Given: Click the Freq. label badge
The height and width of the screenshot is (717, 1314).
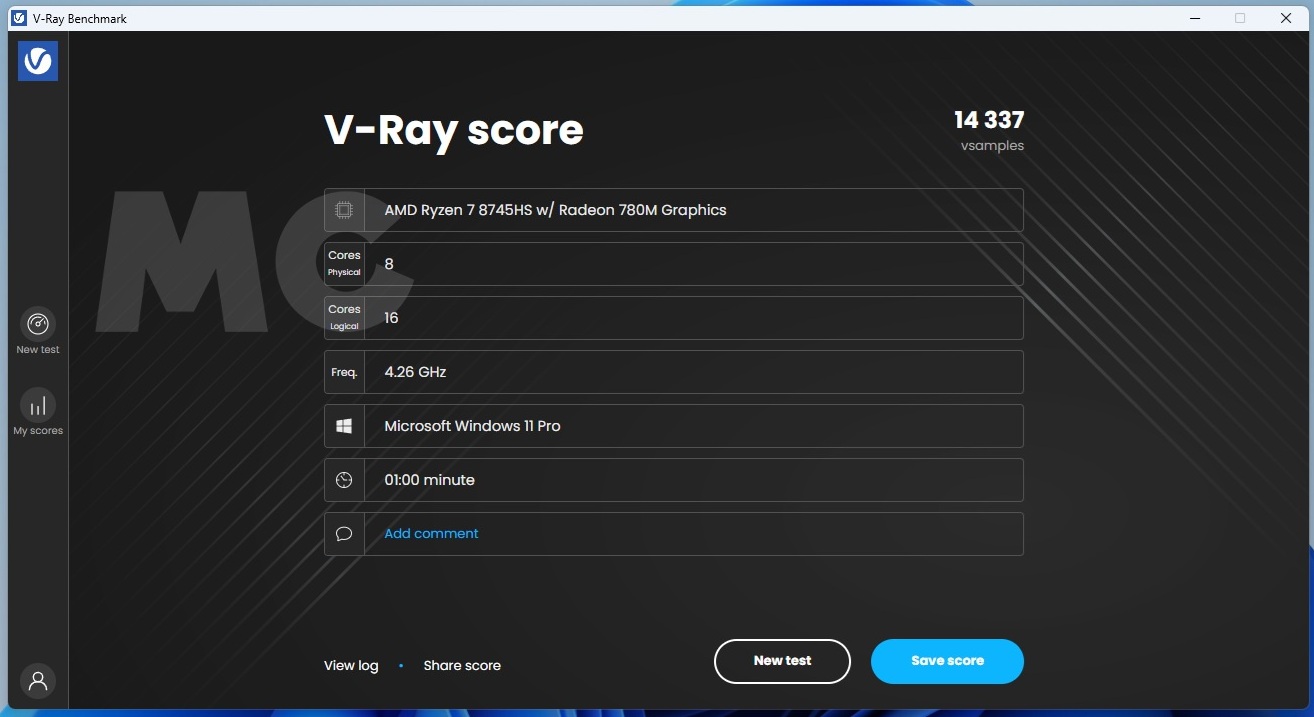Looking at the screenshot, I should 344,372.
